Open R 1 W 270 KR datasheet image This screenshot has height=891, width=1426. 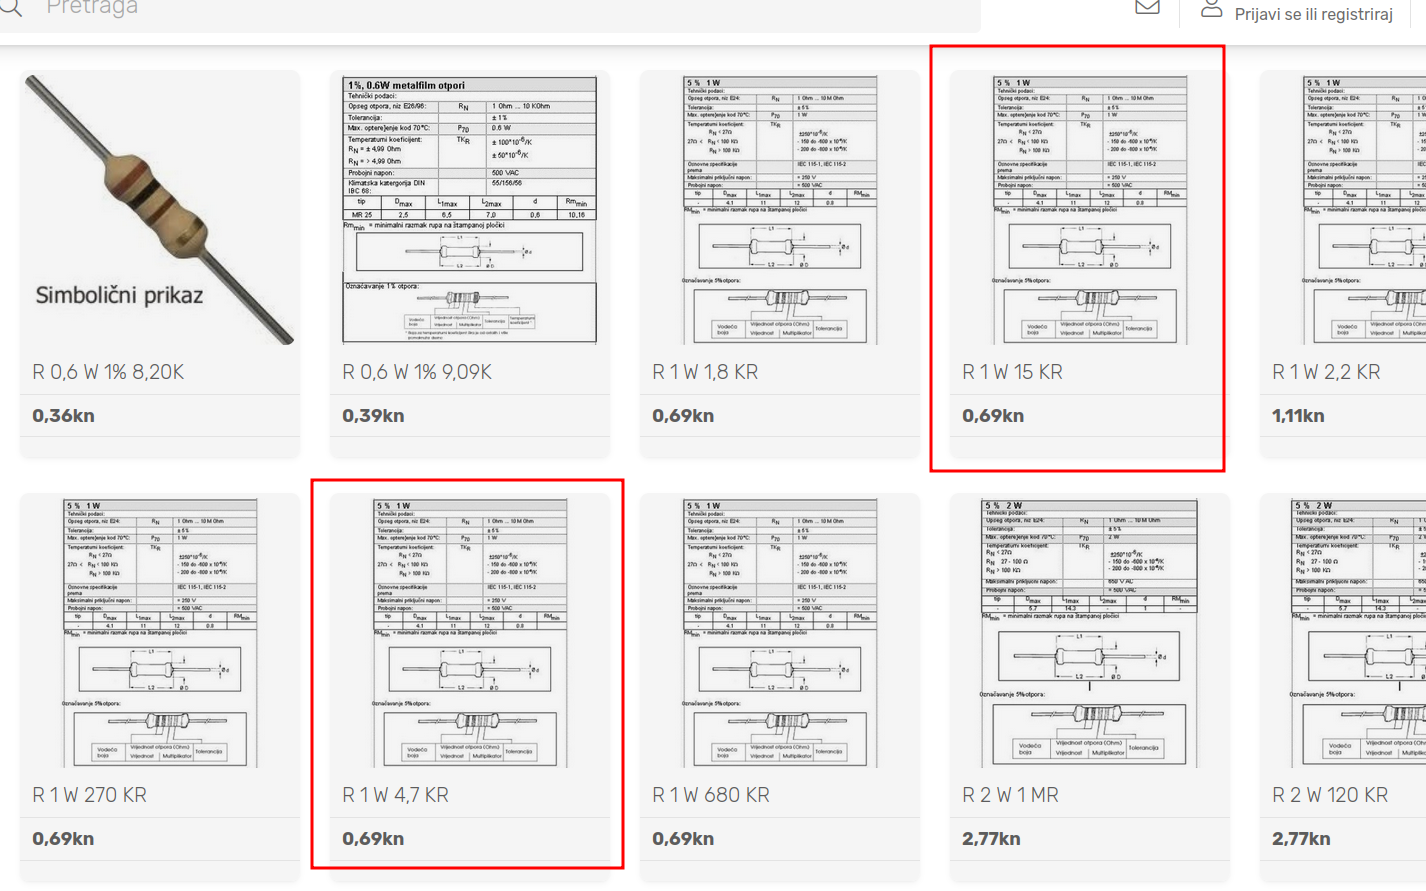click(160, 632)
